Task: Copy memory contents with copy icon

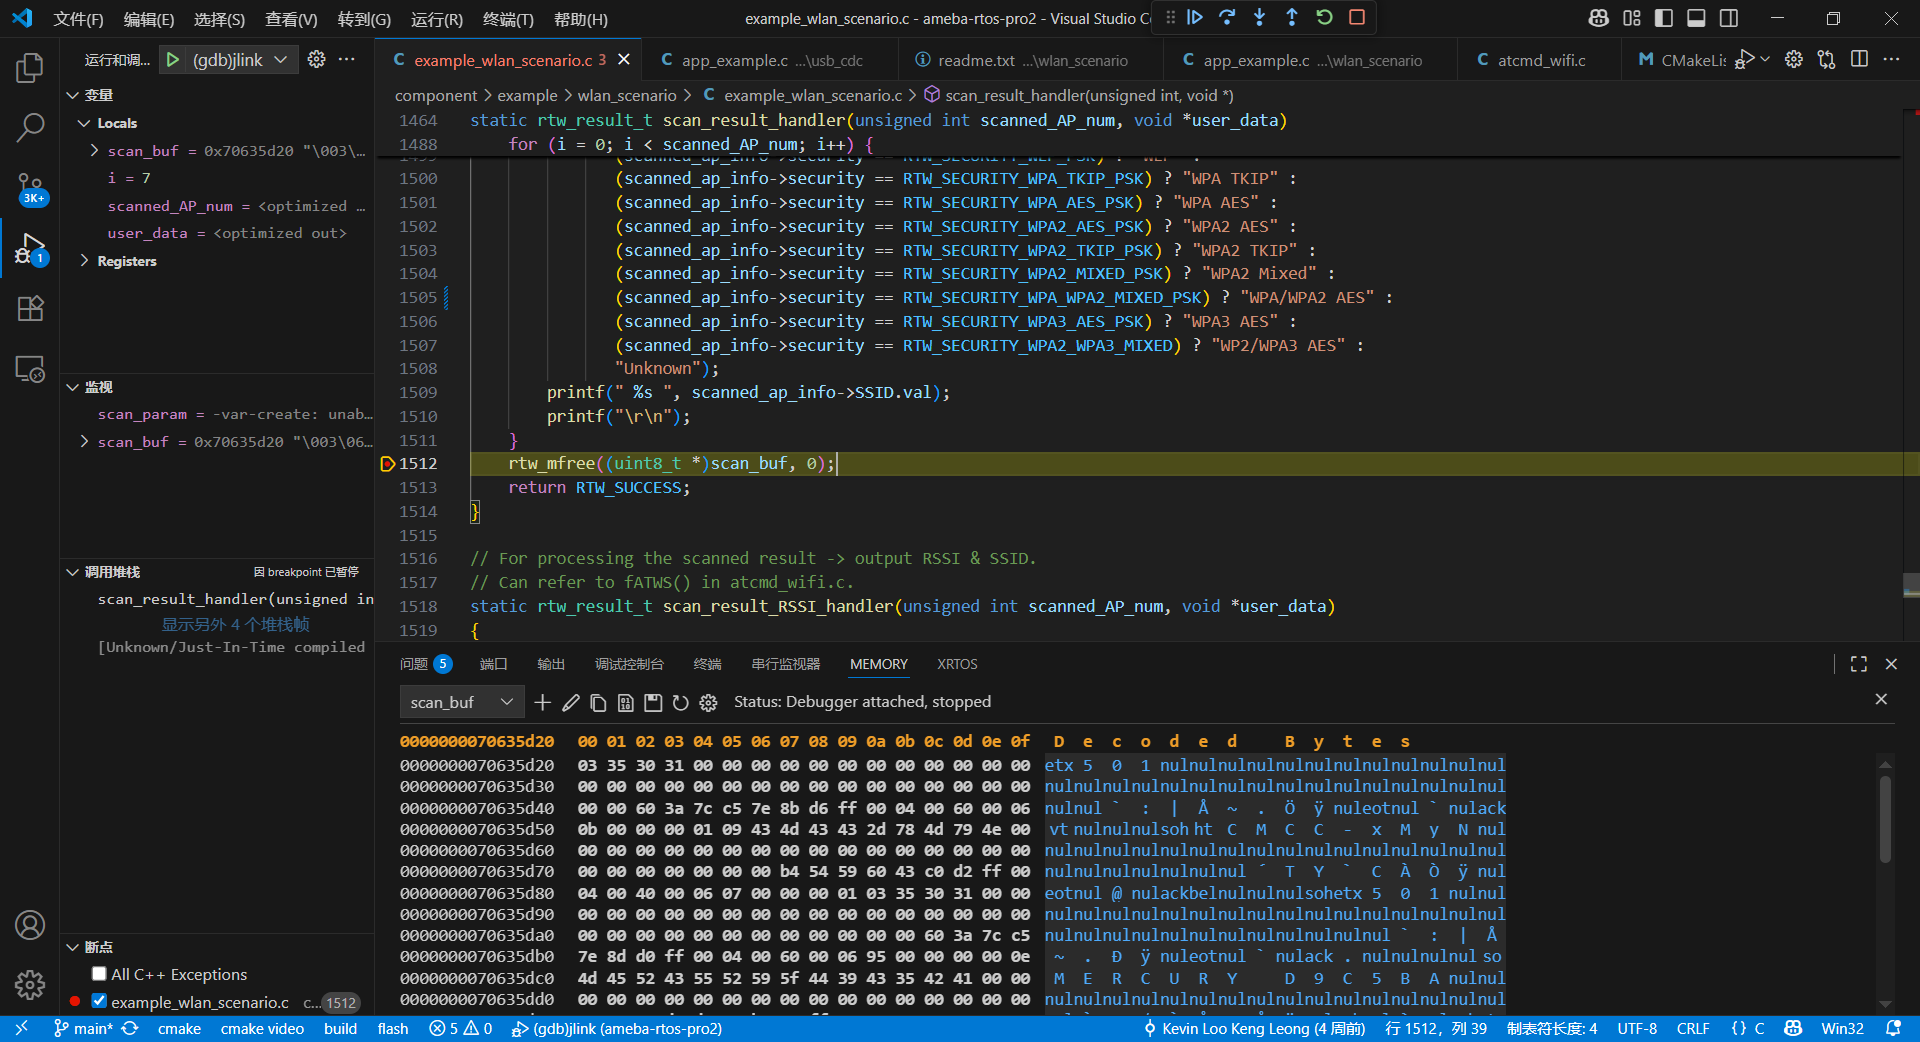Action: [x=598, y=703]
